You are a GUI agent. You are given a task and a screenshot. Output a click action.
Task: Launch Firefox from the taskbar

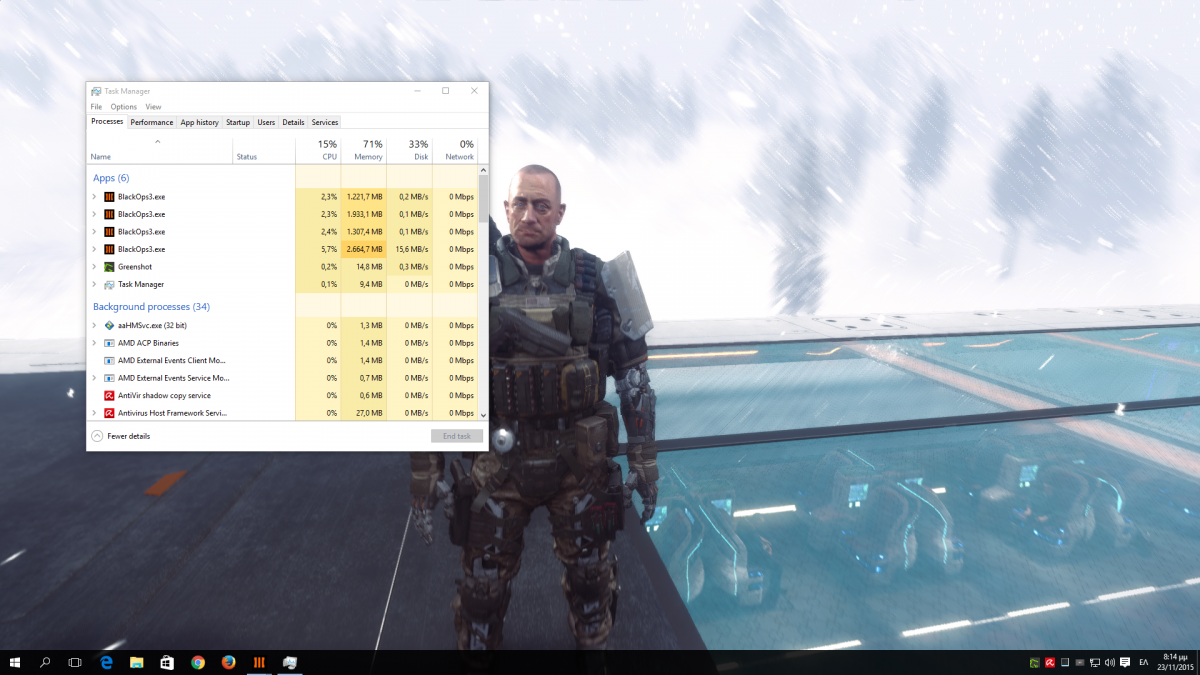point(228,662)
